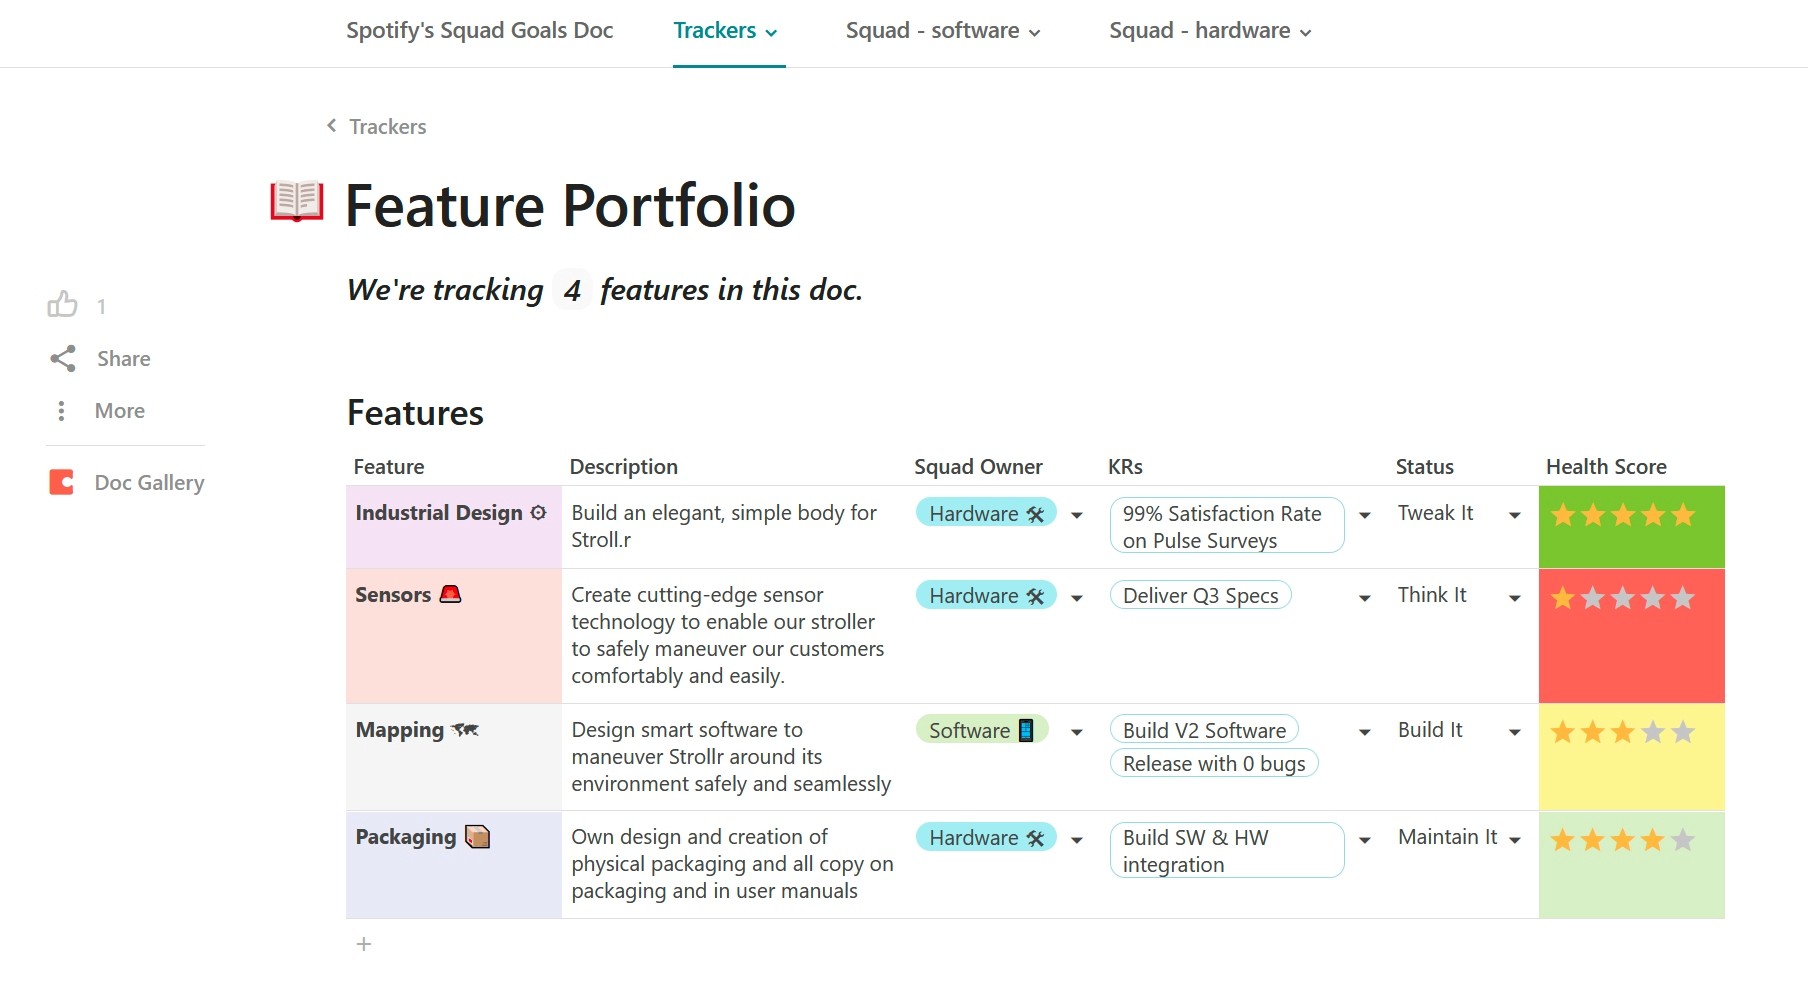The image size is (1808, 986).
Task: Expand the Squad Owner dropdown for Mapping
Action: pos(1077,732)
